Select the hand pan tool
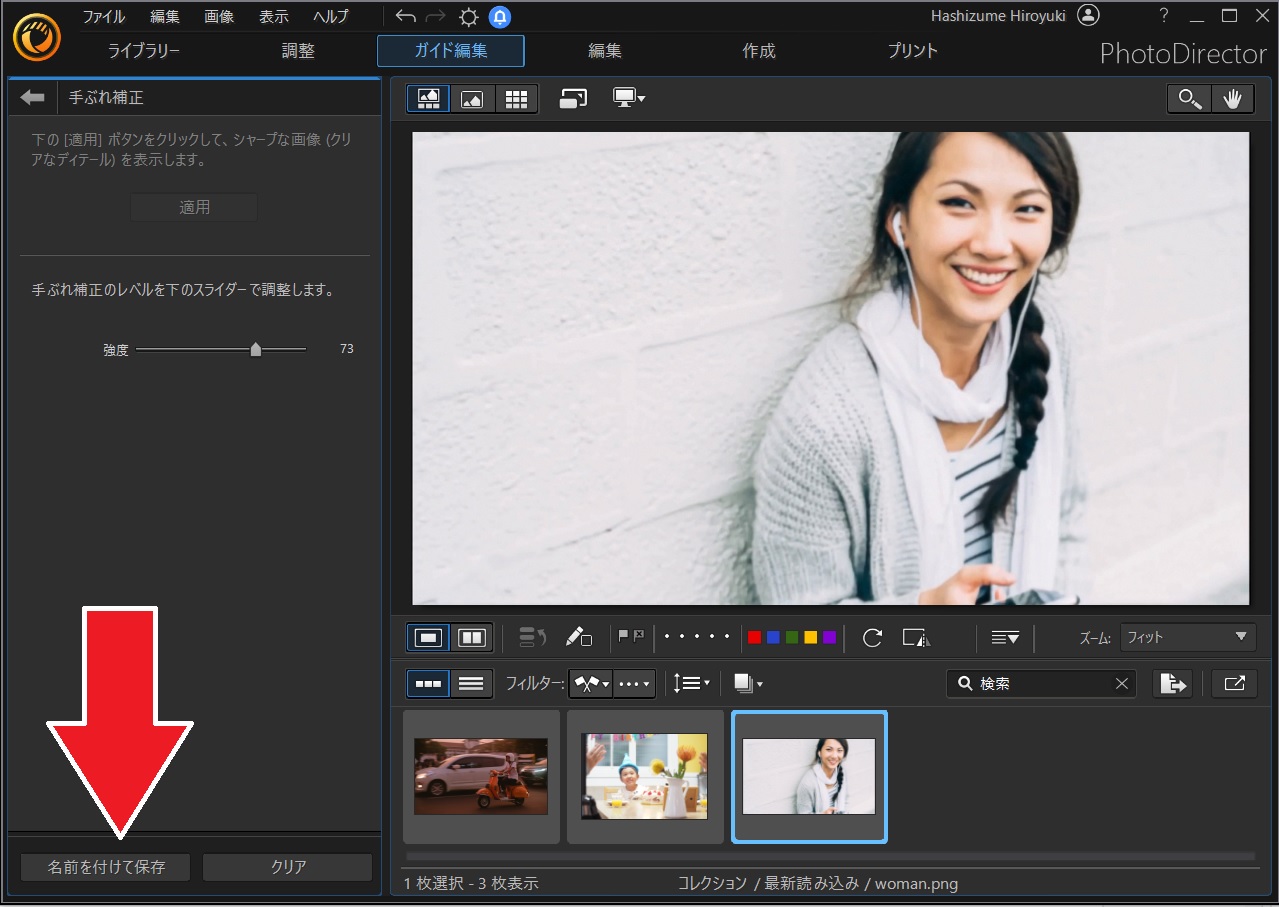1279x907 pixels. pyautogui.click(x=1233, y=98)
